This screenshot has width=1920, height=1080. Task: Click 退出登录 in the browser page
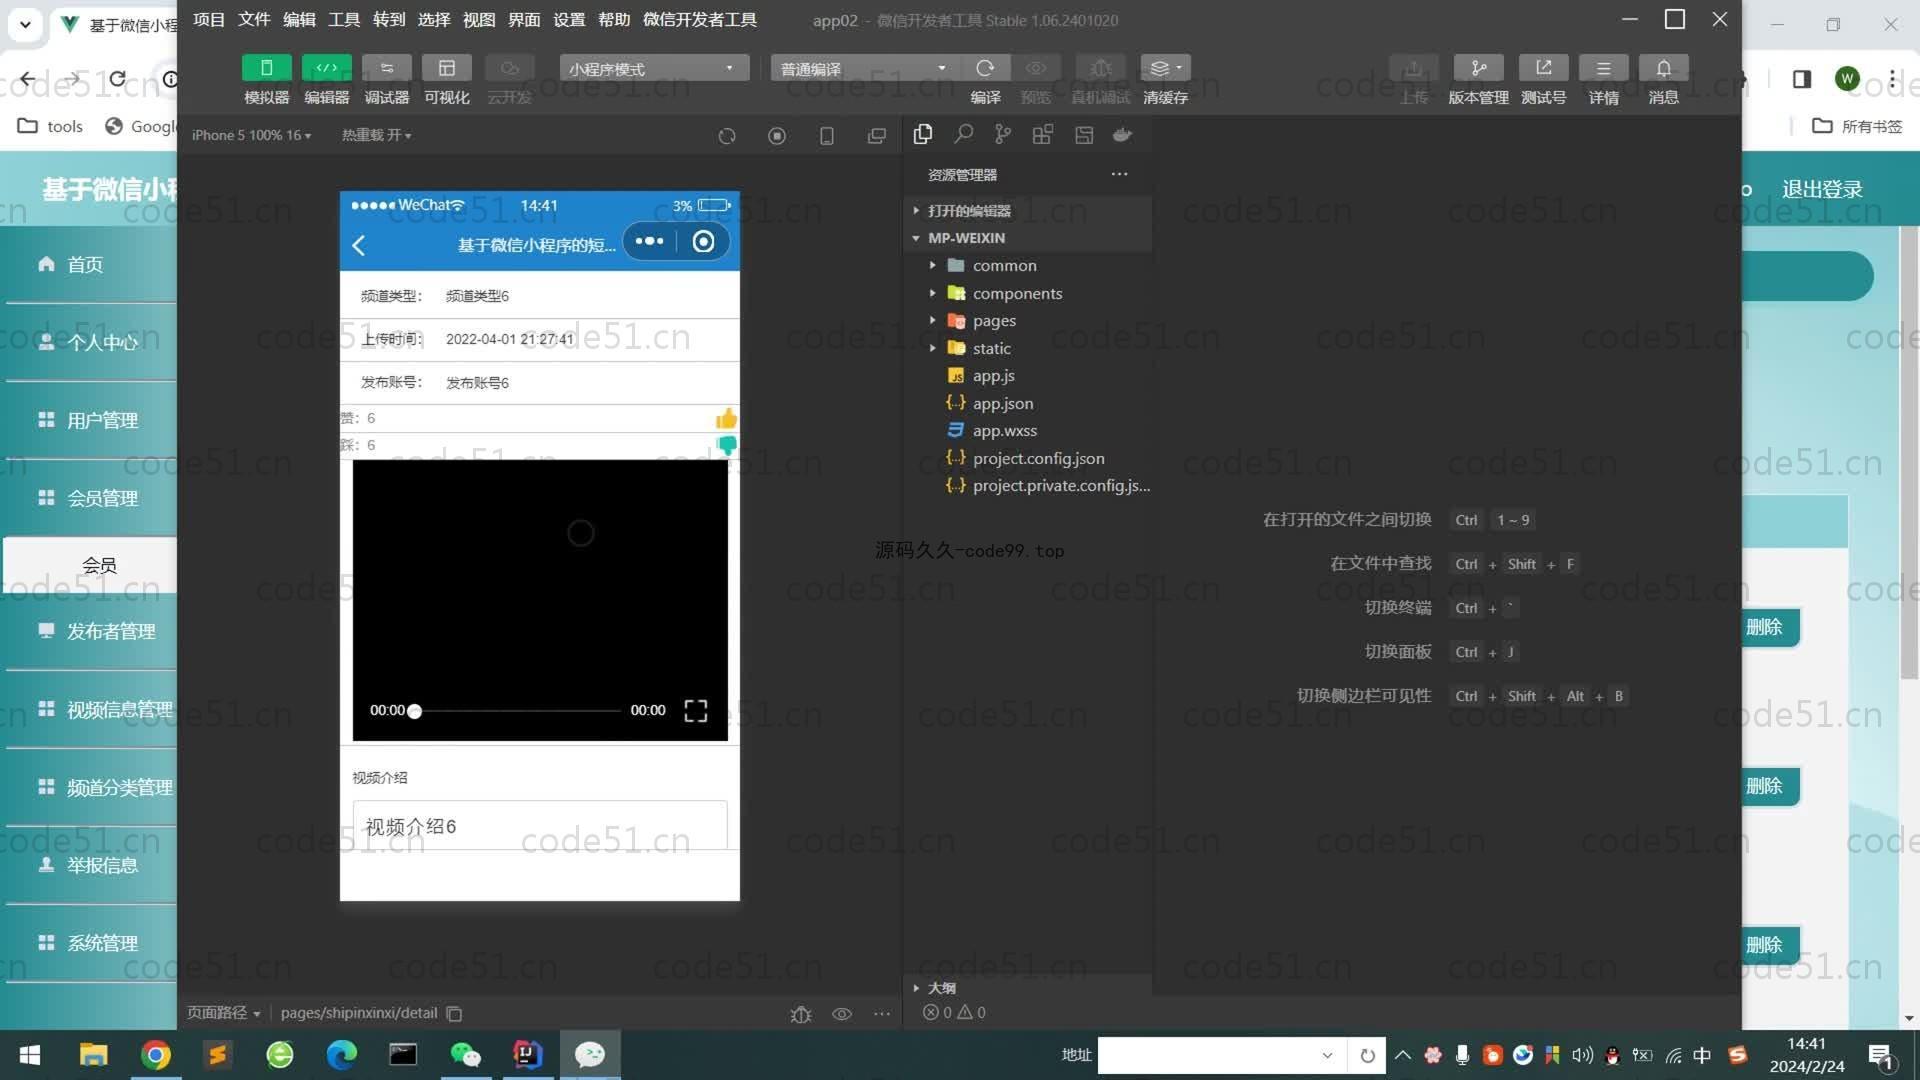pos(1822,189)
